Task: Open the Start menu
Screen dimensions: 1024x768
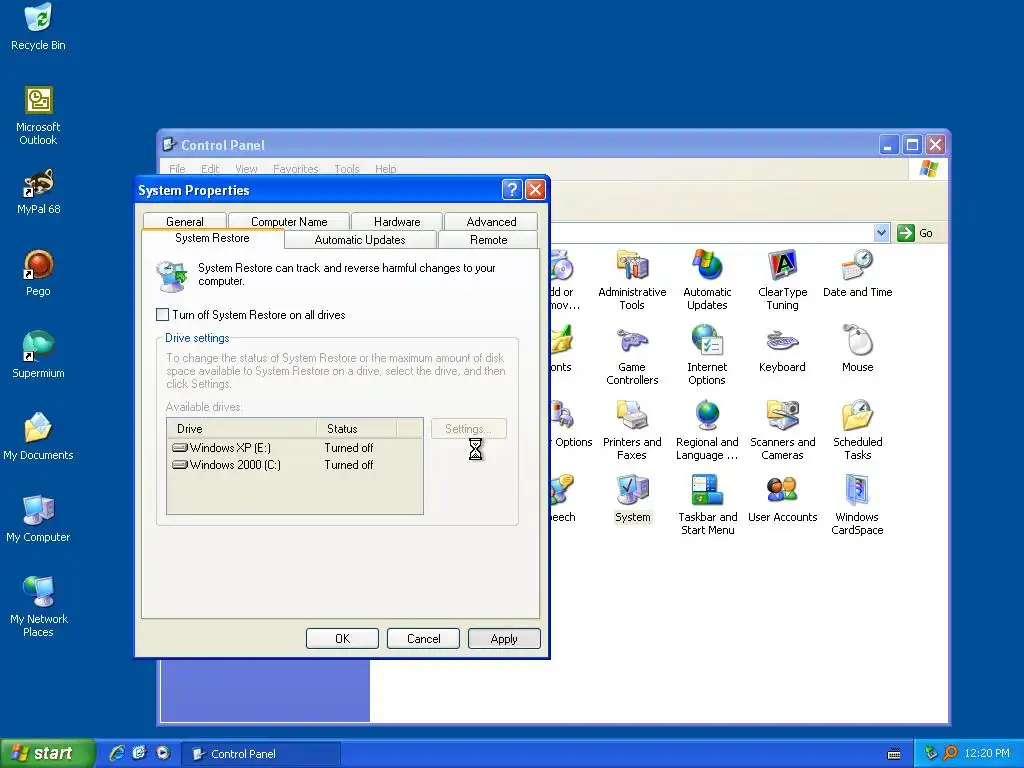Action: (47, 753)
